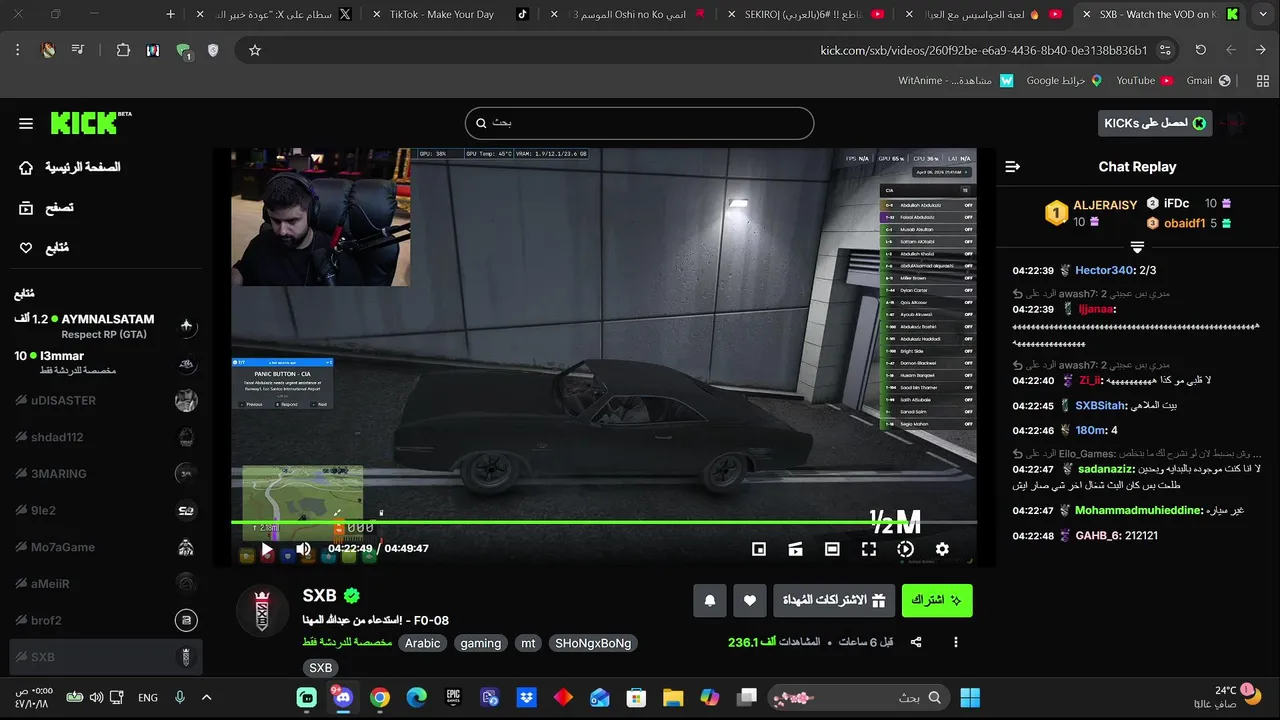Go to the Kick home page link

[x=70, y=167]
